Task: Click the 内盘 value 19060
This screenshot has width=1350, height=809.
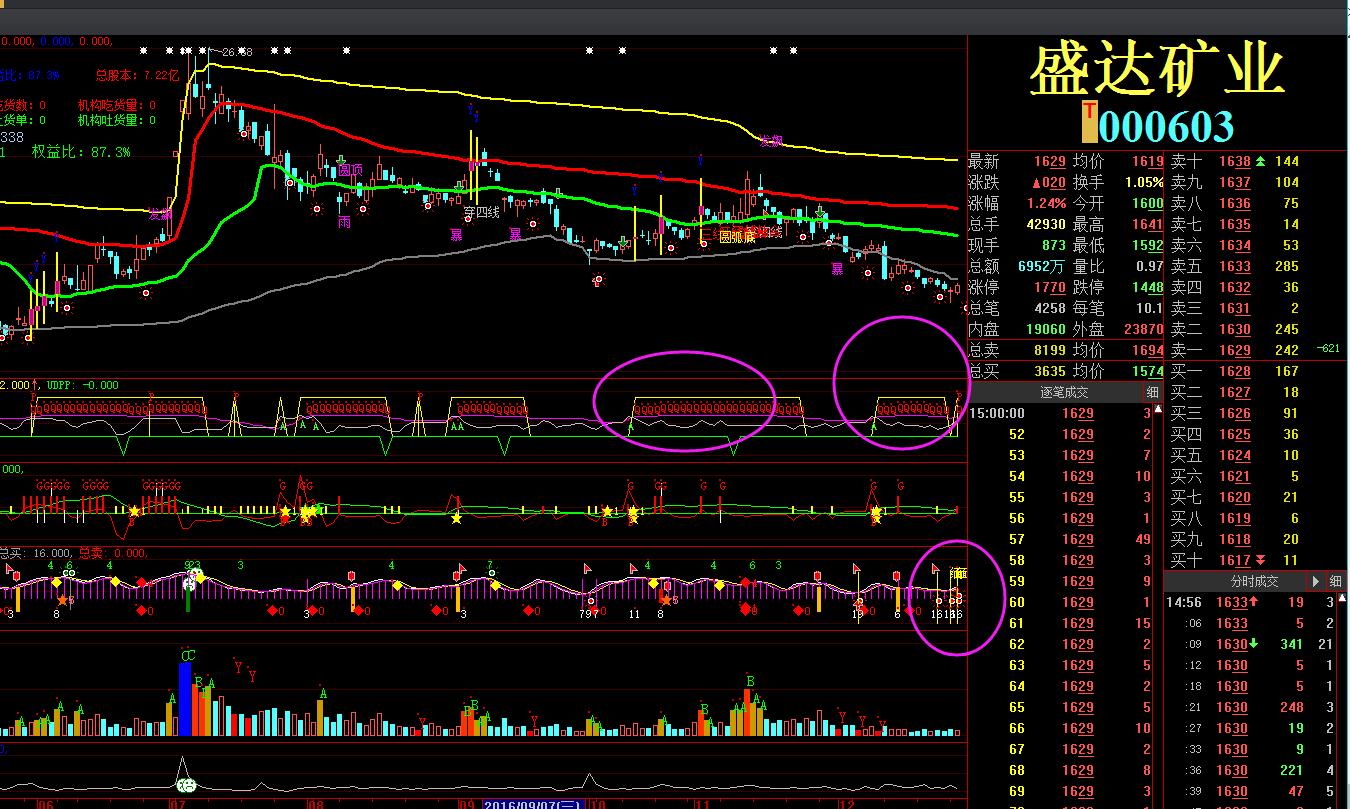Action: click(1046, 329)
